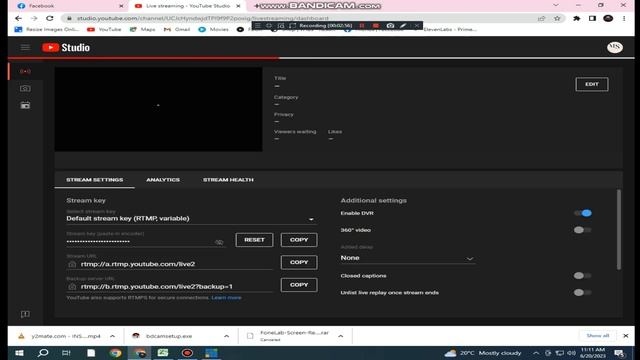Open the Maps bookmark
The width and height of the screenshot is (640, 360).
point(142,29)
